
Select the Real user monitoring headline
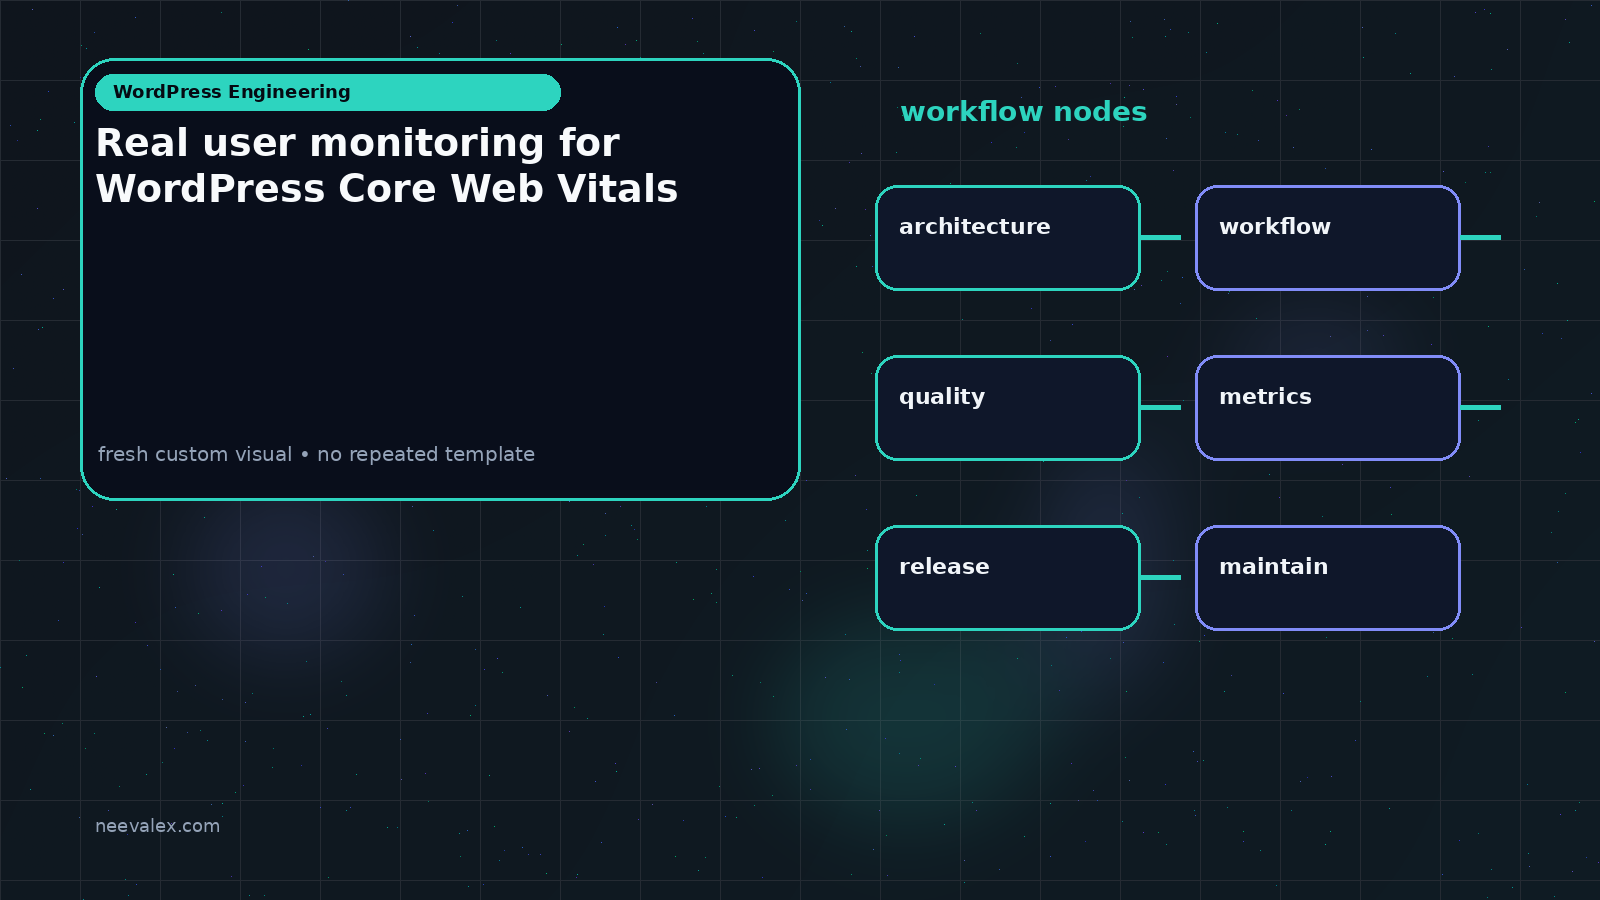[x=387, y=166]
